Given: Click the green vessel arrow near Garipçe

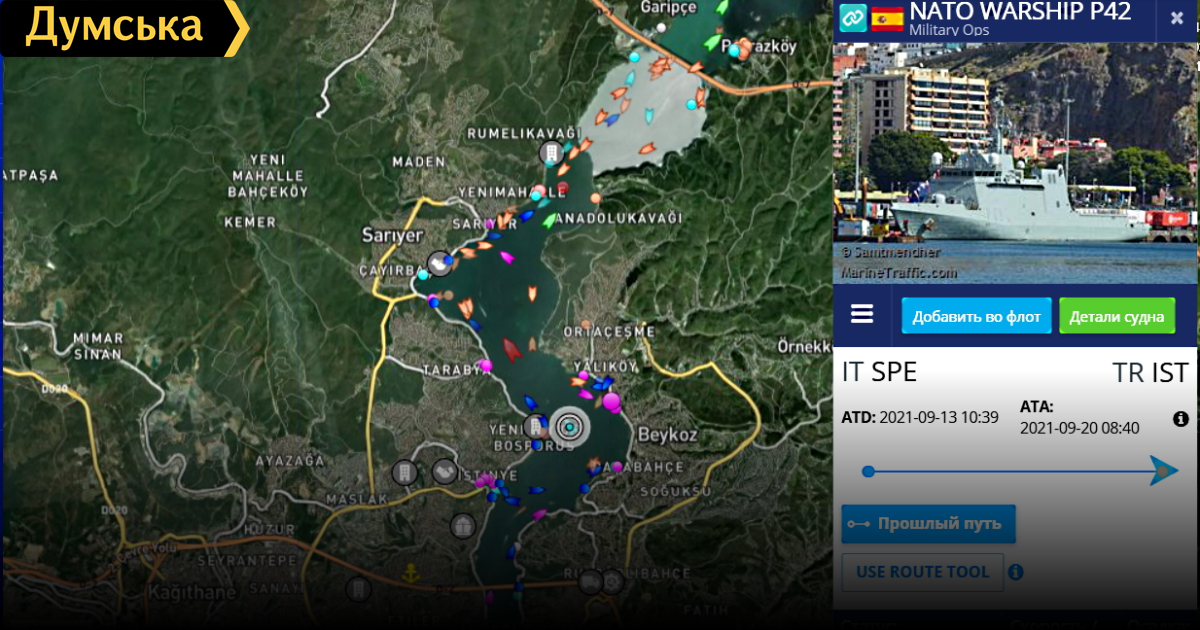Looking at the screenshot, I should pyautogui.click(x=711, y=43).
